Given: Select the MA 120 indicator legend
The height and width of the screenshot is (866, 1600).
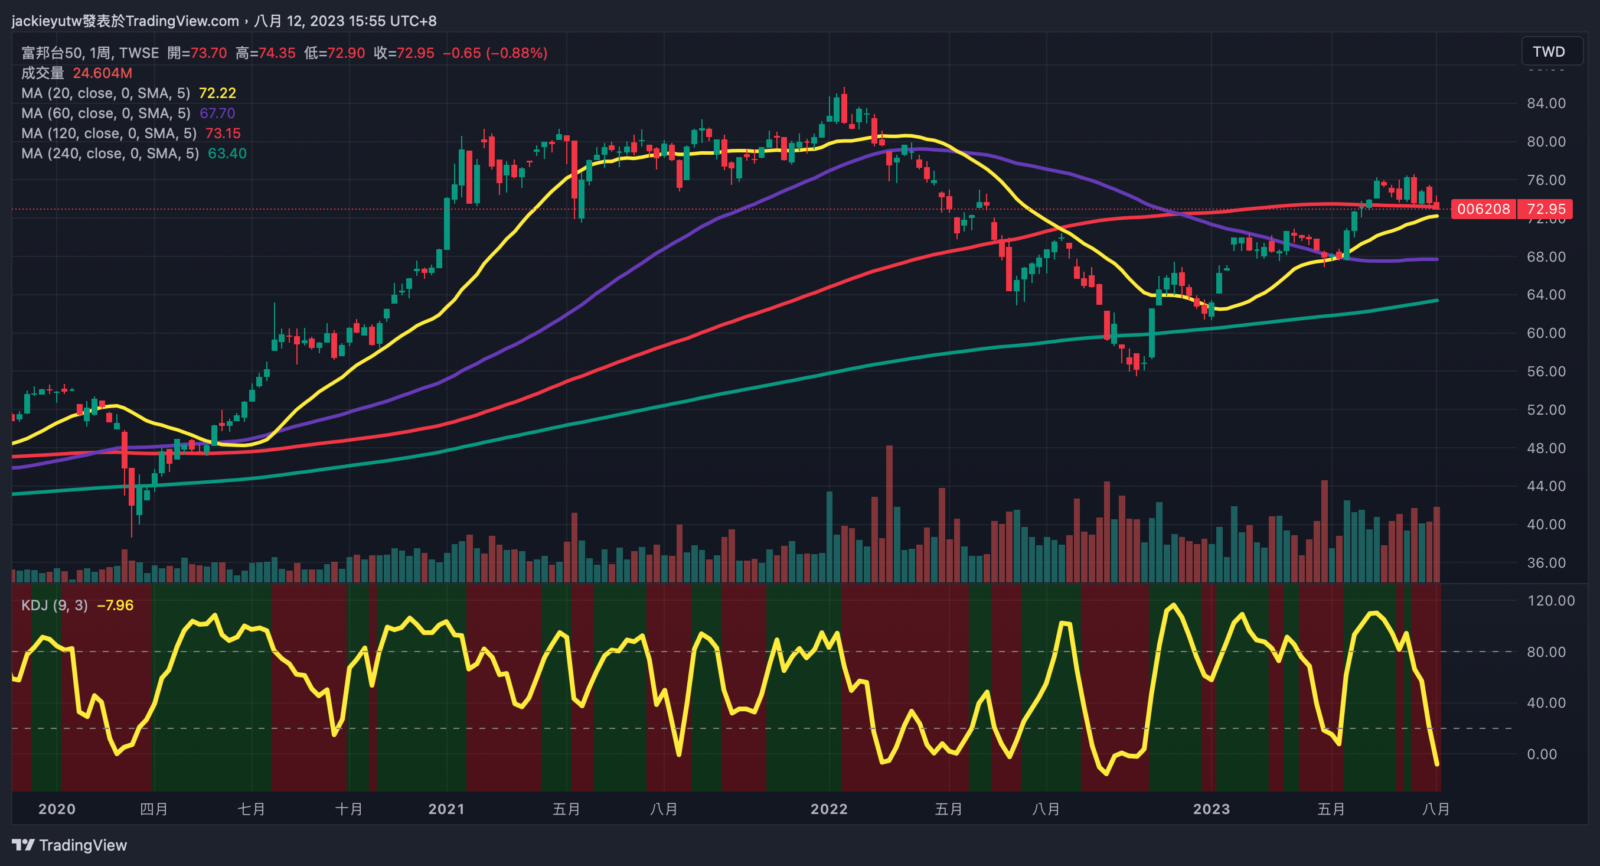Looking at the screenshot, I should pyautogui.click(x=108, y=133).
